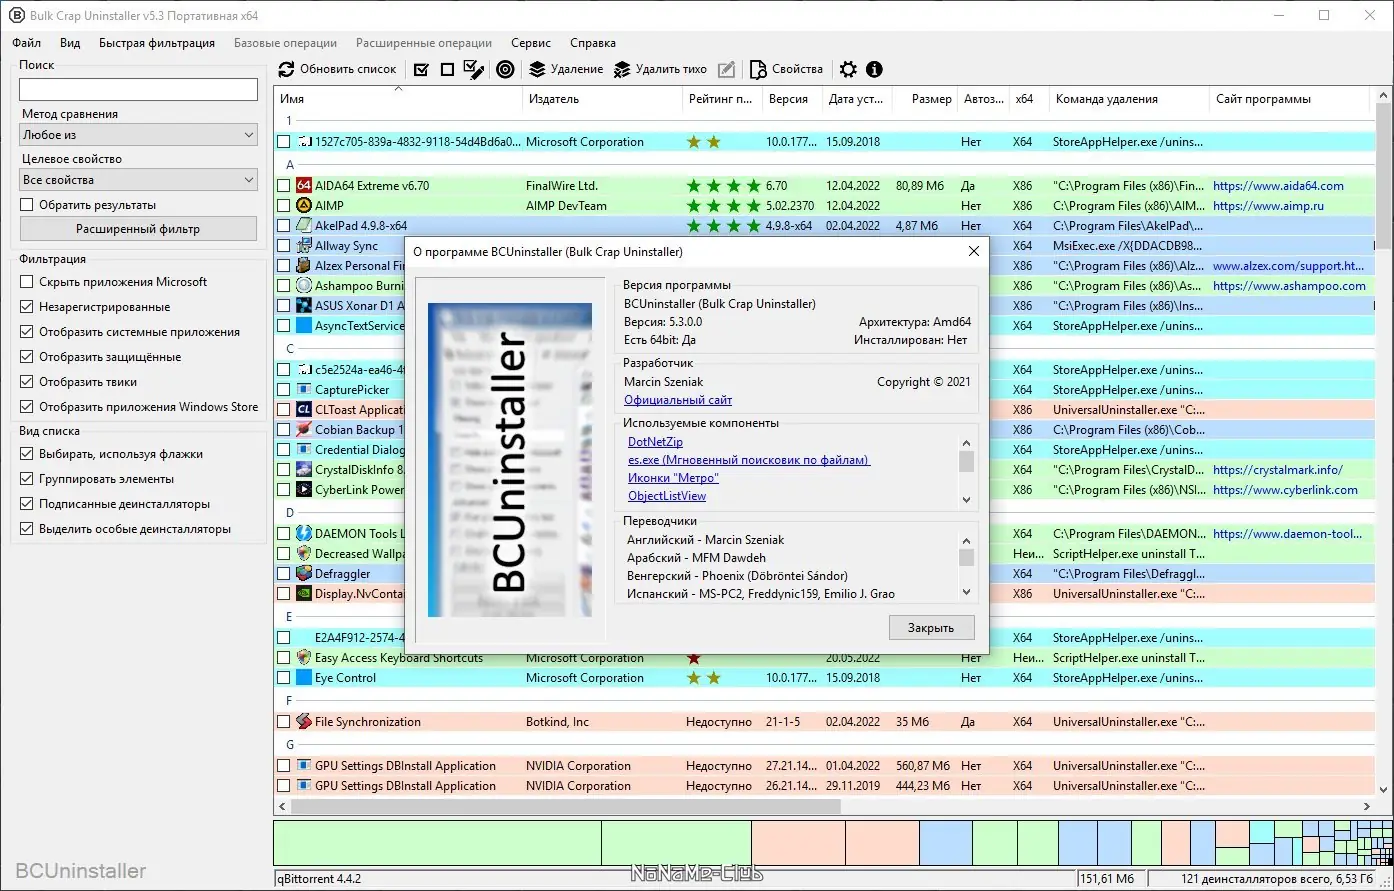The height and width of the screenshot is (891, 1394).
Task: Open the Справка menu
Action: point(593,43)
